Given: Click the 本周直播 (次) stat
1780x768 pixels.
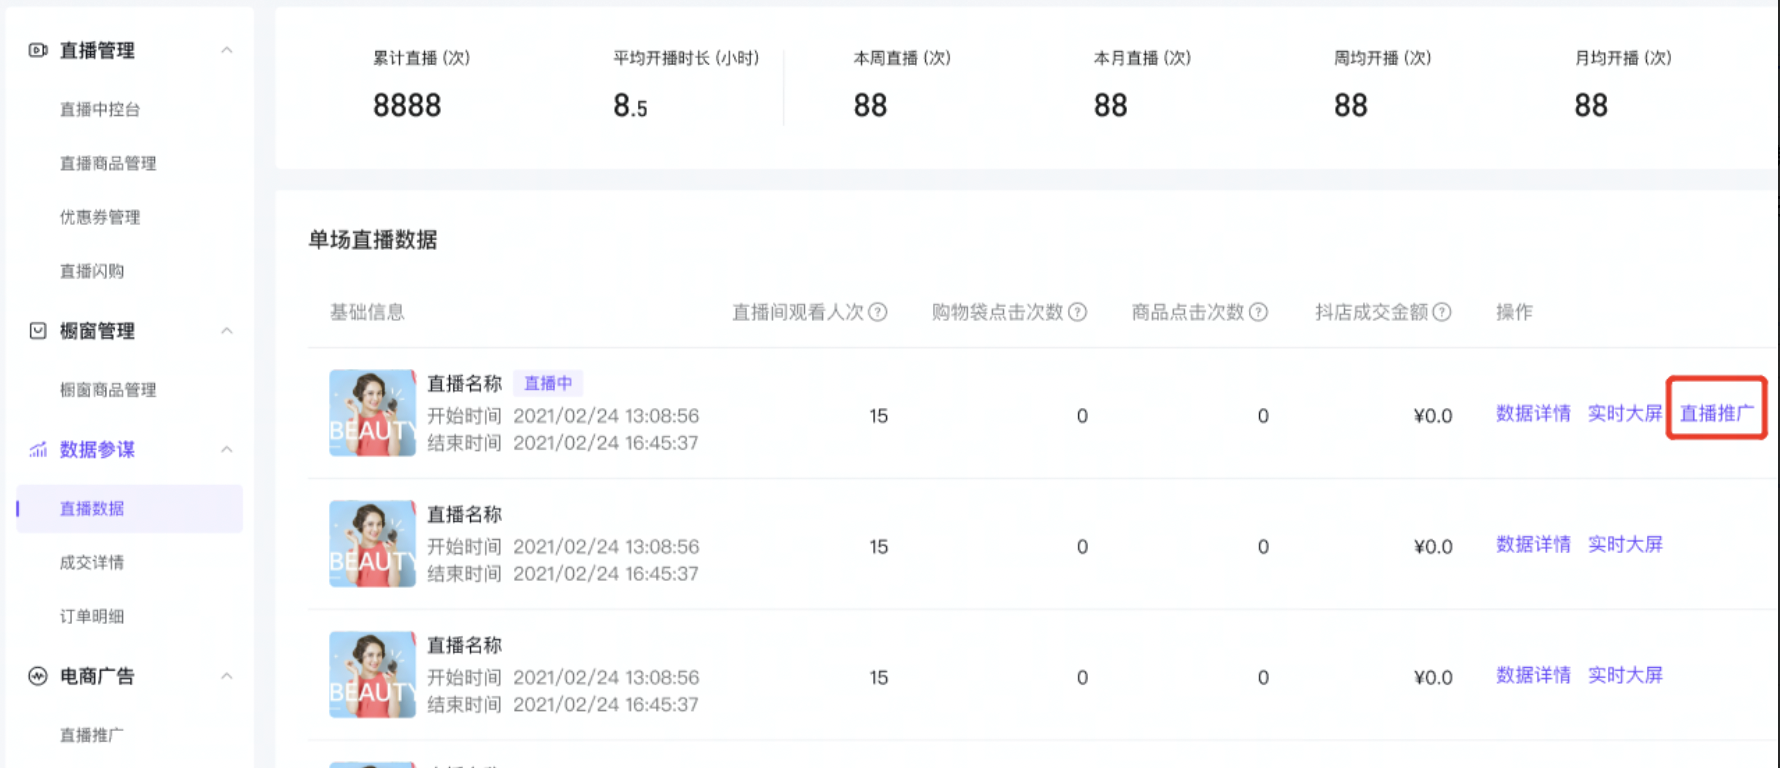Looking at the screenshot, I should click(x=902, y=85).
